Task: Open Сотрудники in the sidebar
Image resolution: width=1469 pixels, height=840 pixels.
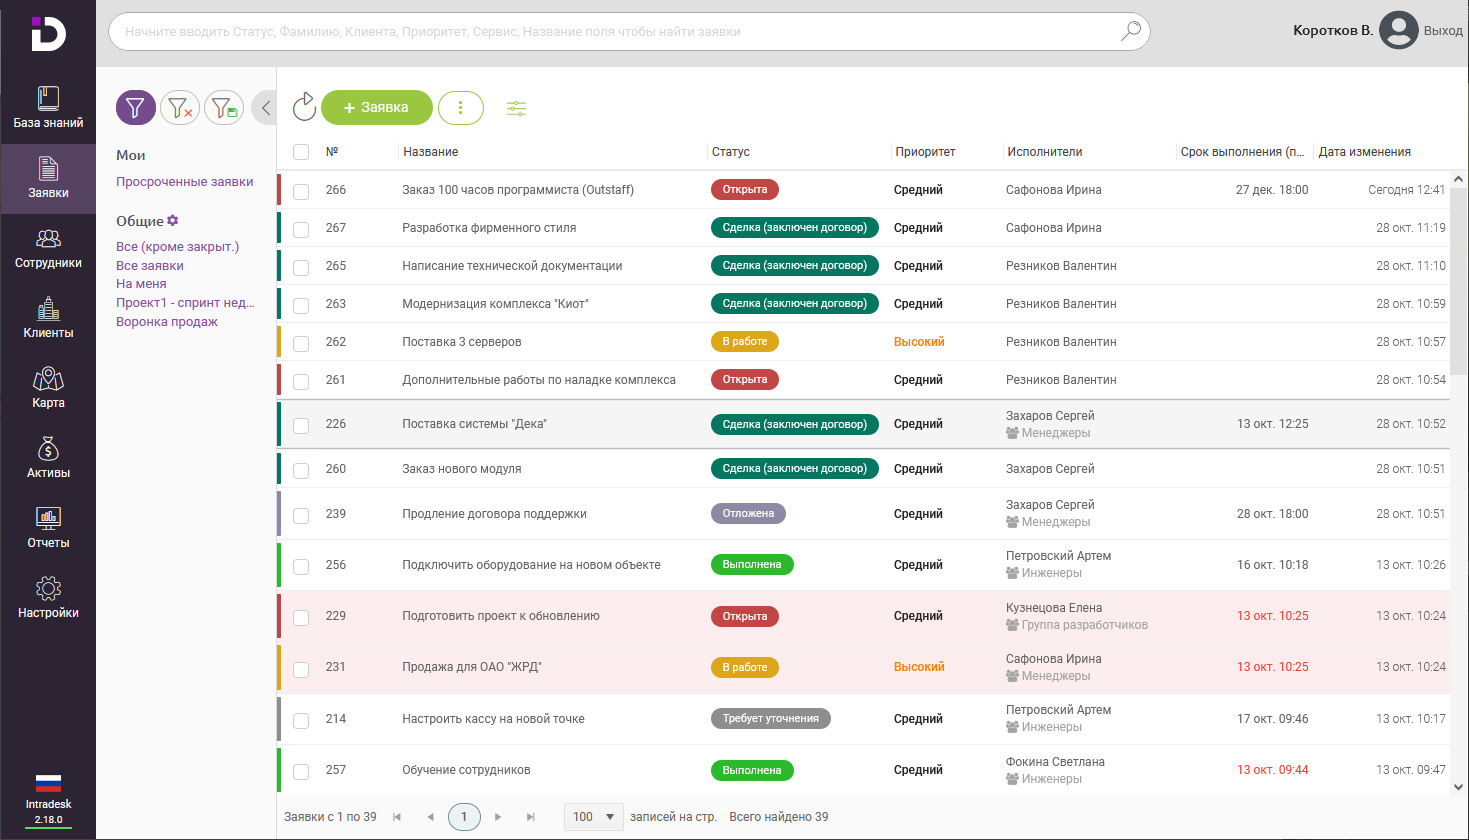Action: (48, 248)
